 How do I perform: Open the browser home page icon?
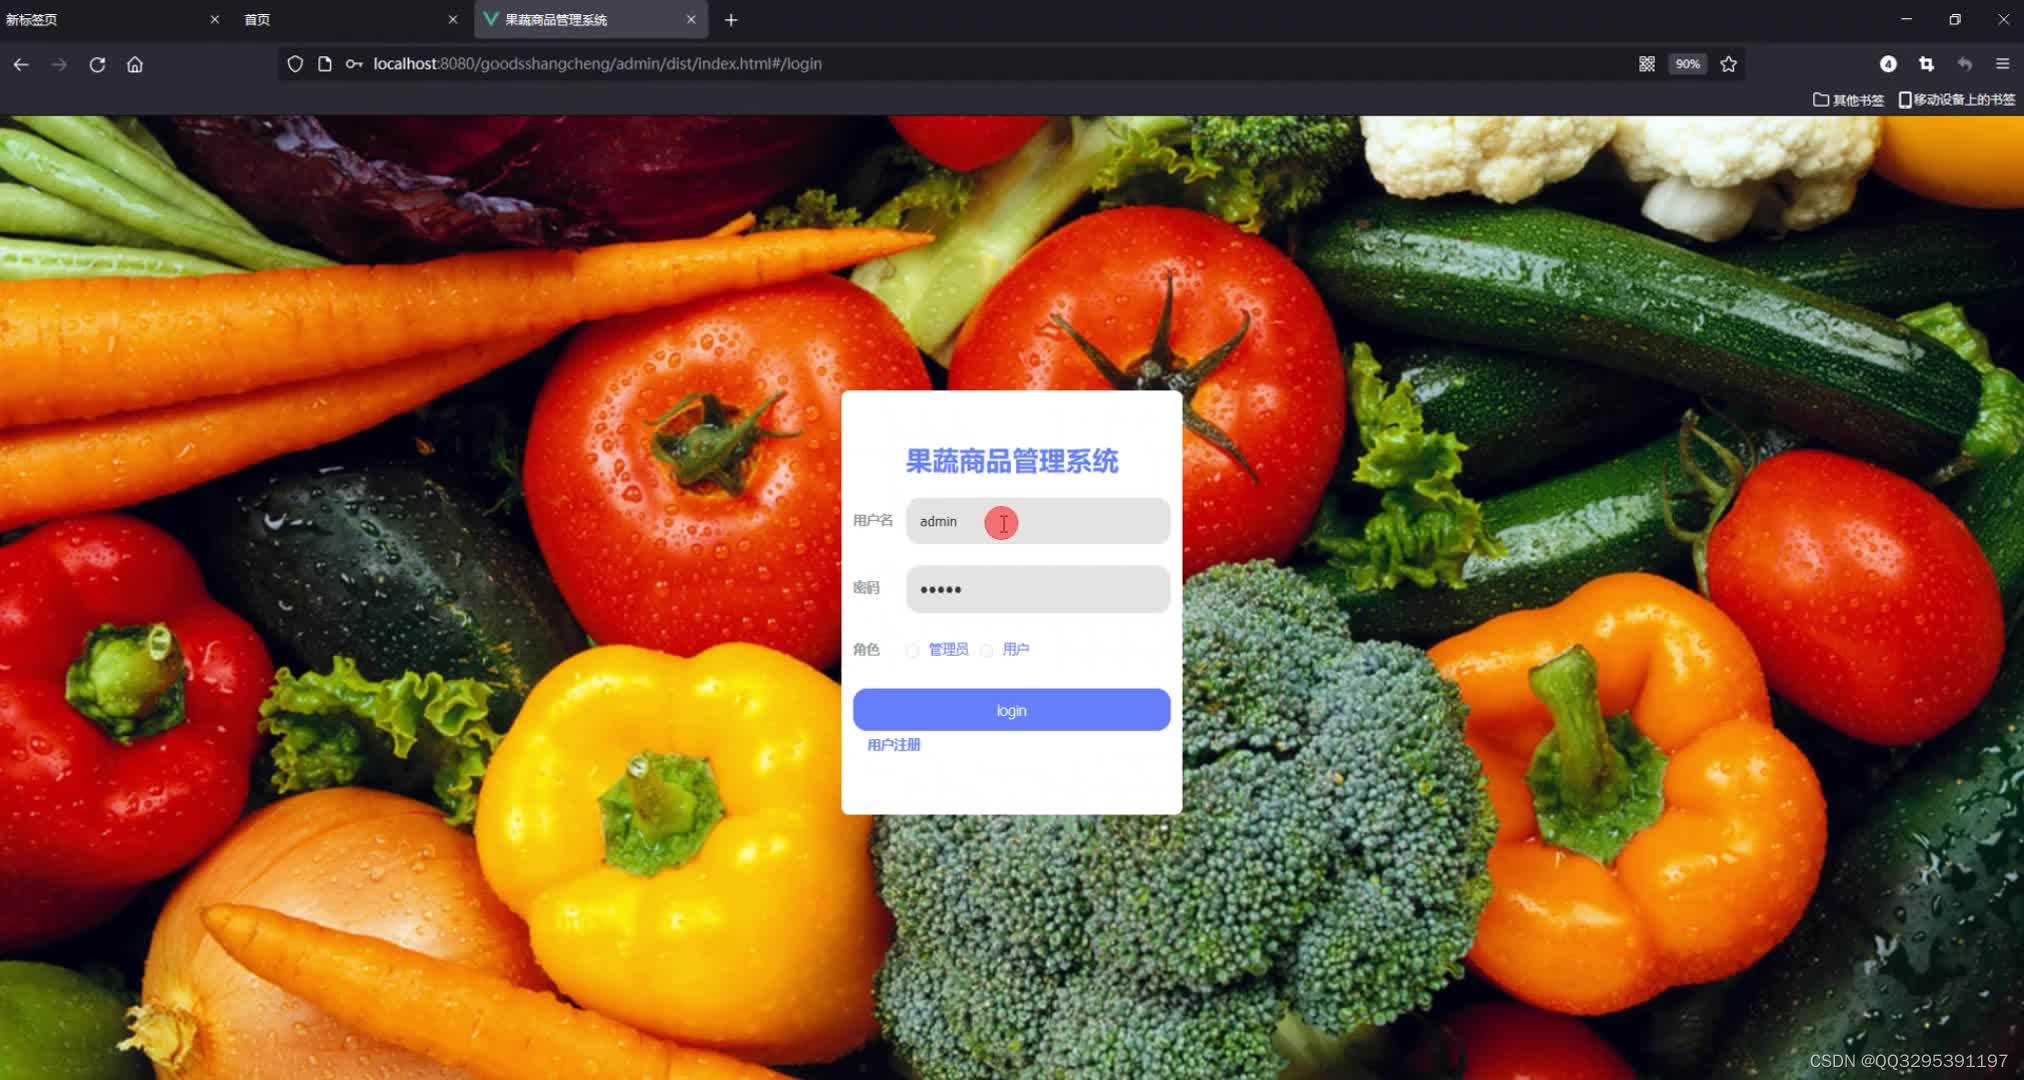[x=135, y=64]
